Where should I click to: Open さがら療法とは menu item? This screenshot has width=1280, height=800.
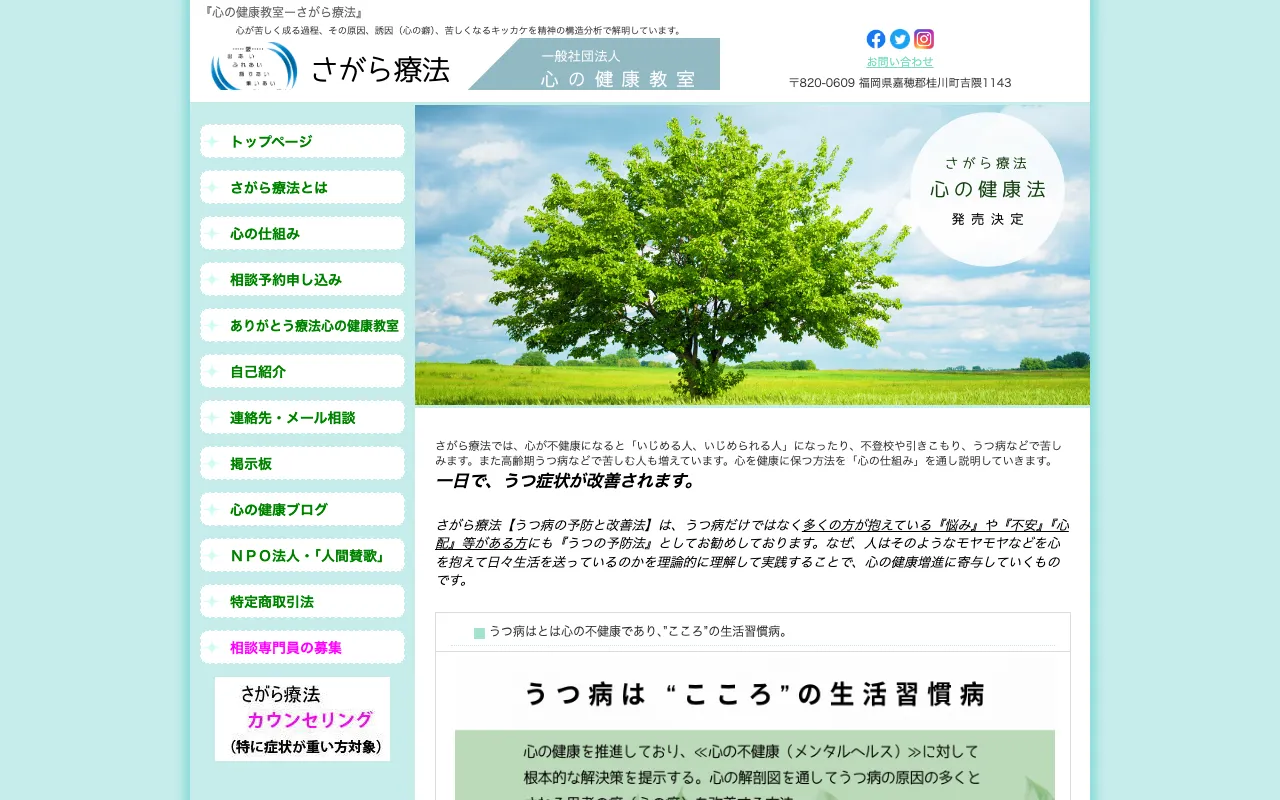click(x=302, y=187)
